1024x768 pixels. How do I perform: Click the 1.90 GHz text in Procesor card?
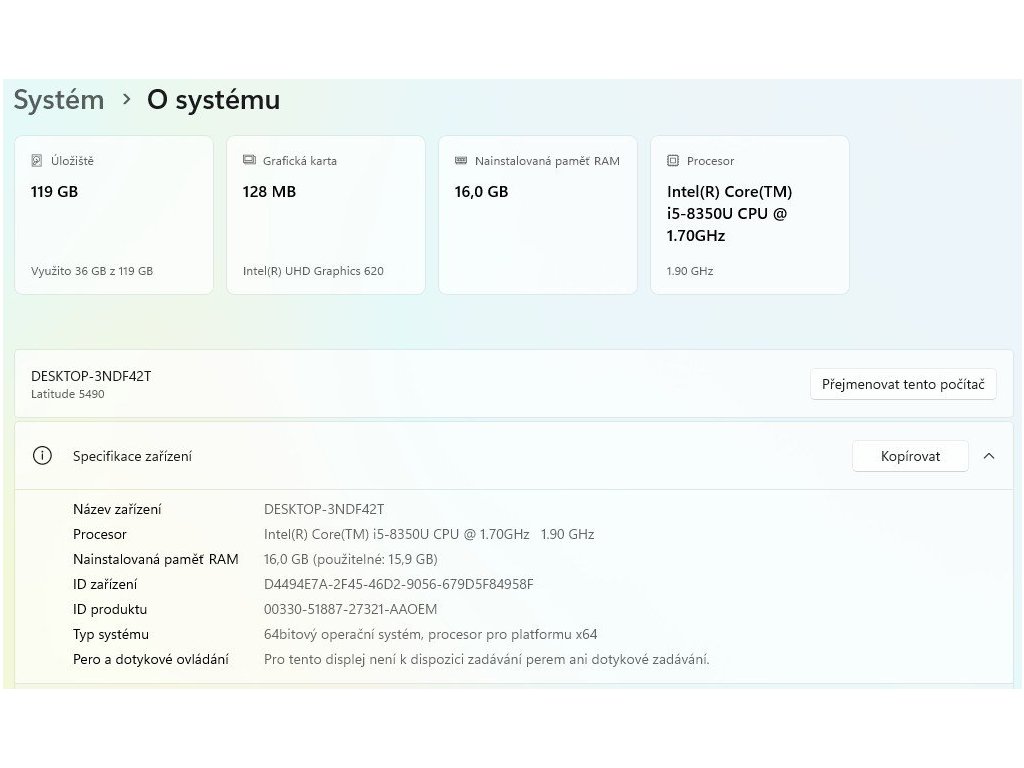[690, 271]
